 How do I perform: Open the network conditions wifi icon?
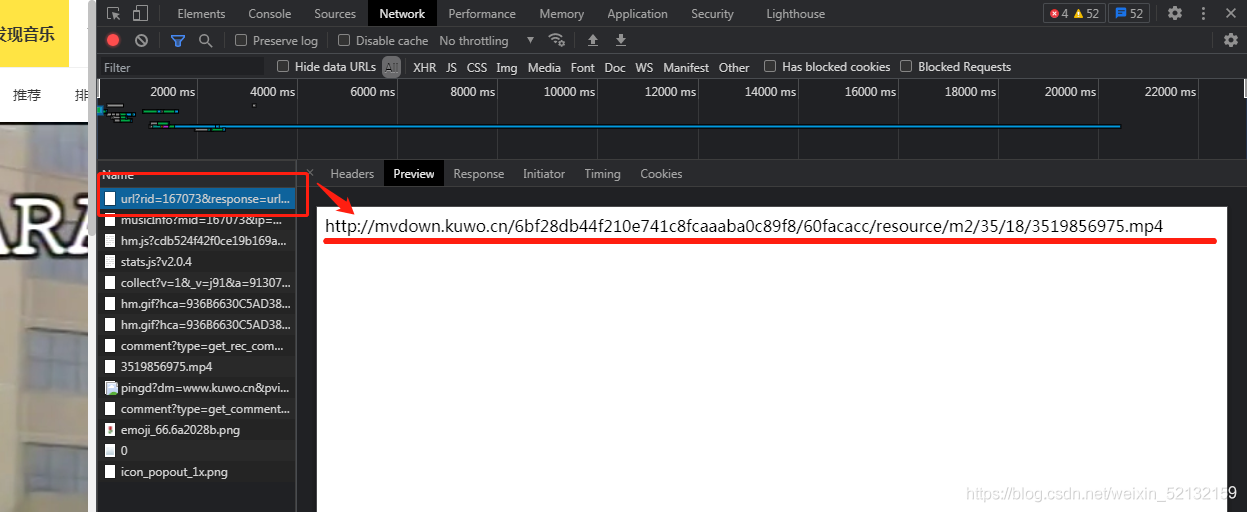coord(556,40)
